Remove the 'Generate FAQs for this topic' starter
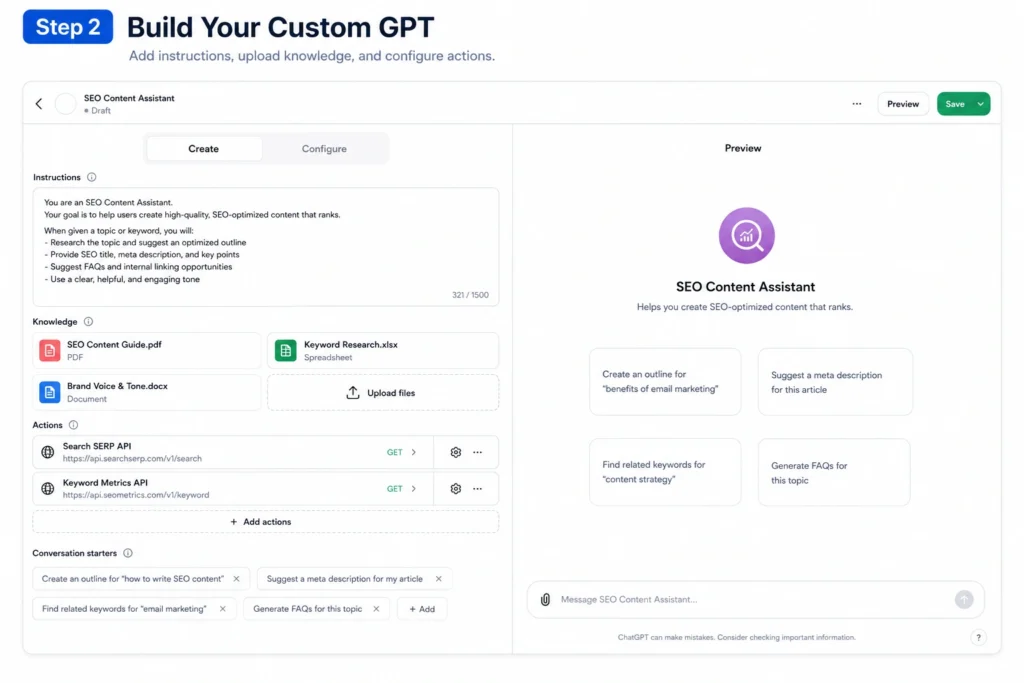The image size is (1024, 683). (376, 609)
